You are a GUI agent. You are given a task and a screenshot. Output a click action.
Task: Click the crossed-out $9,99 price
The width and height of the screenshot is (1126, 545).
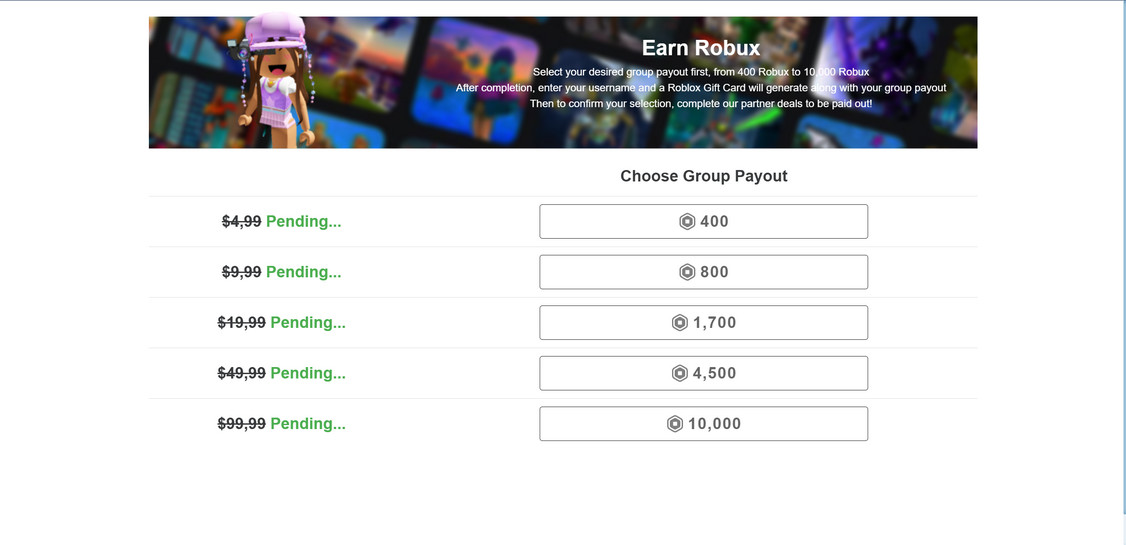[x=241, y=272]
